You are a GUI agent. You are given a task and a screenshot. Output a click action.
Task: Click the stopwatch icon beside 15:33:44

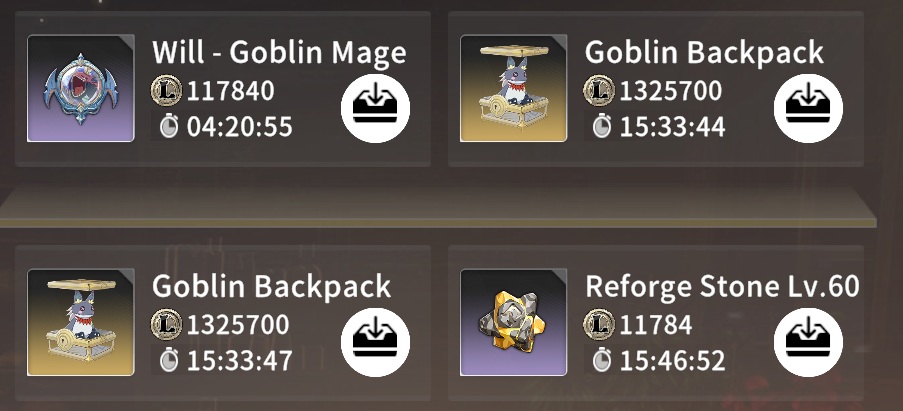[x=601, y=126]
